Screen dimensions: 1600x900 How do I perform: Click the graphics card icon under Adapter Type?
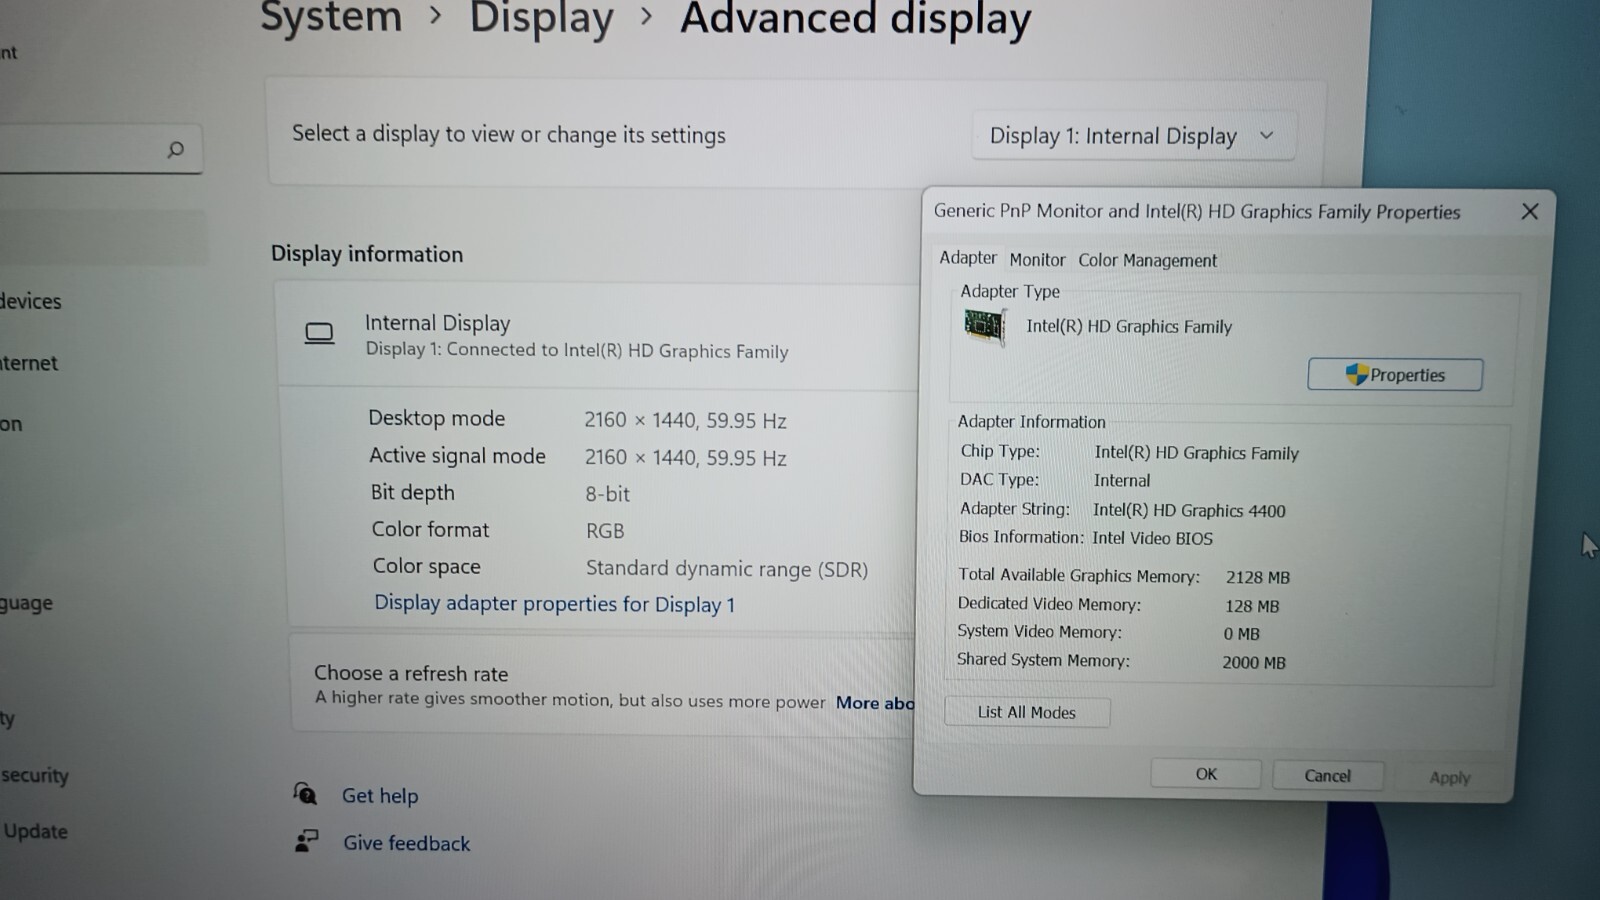pyautogui.click(x=984, y=326)
